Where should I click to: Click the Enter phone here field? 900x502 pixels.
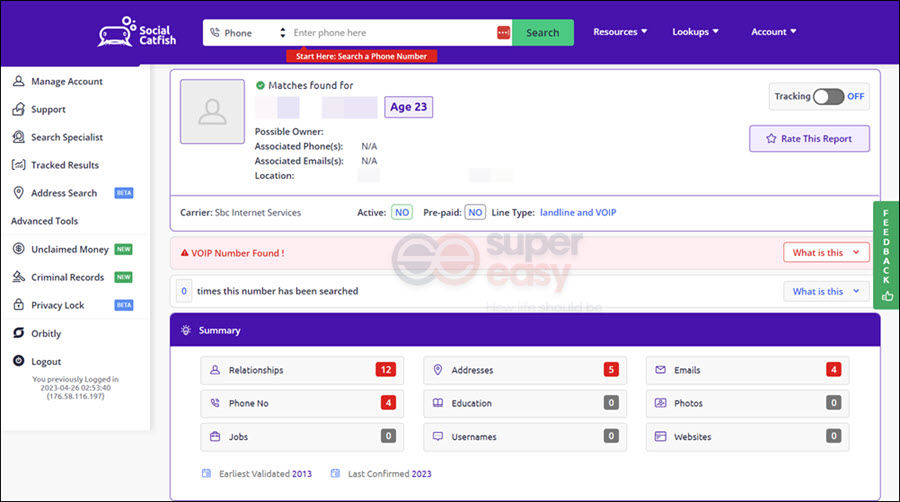[x=393, y=33]
